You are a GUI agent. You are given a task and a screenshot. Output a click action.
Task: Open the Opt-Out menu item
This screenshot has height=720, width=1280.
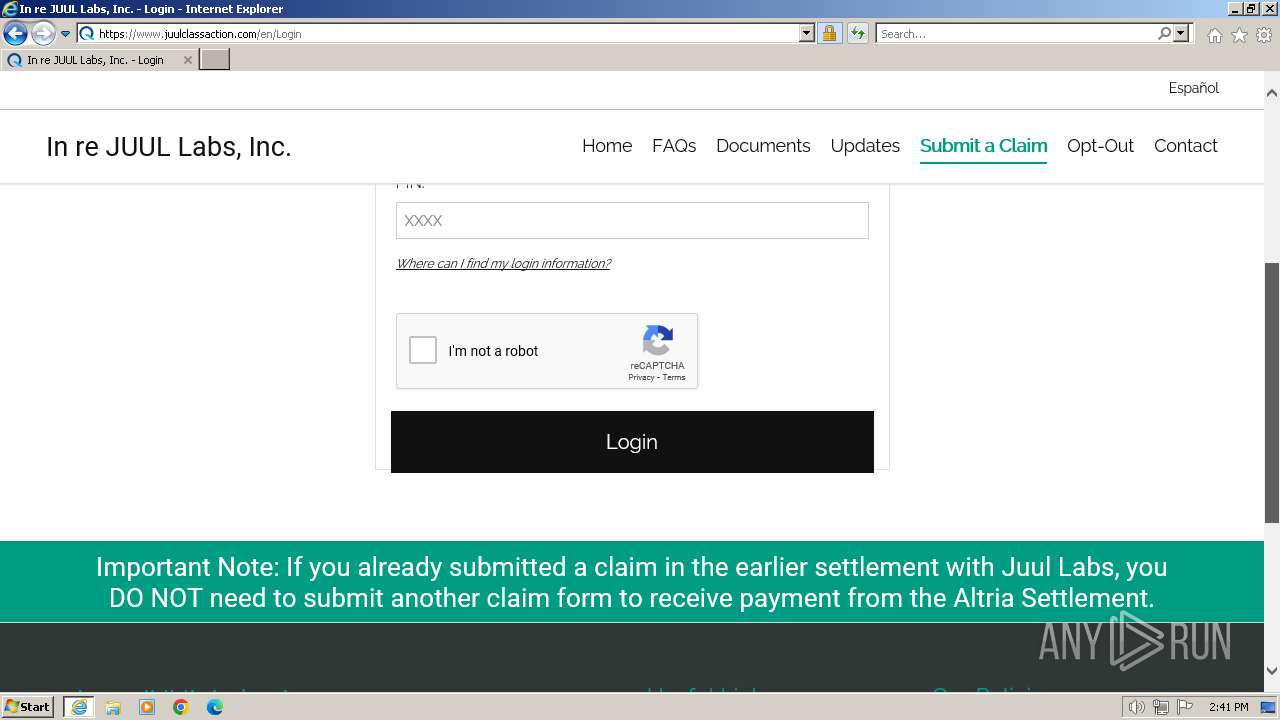tap(1100, 146)
